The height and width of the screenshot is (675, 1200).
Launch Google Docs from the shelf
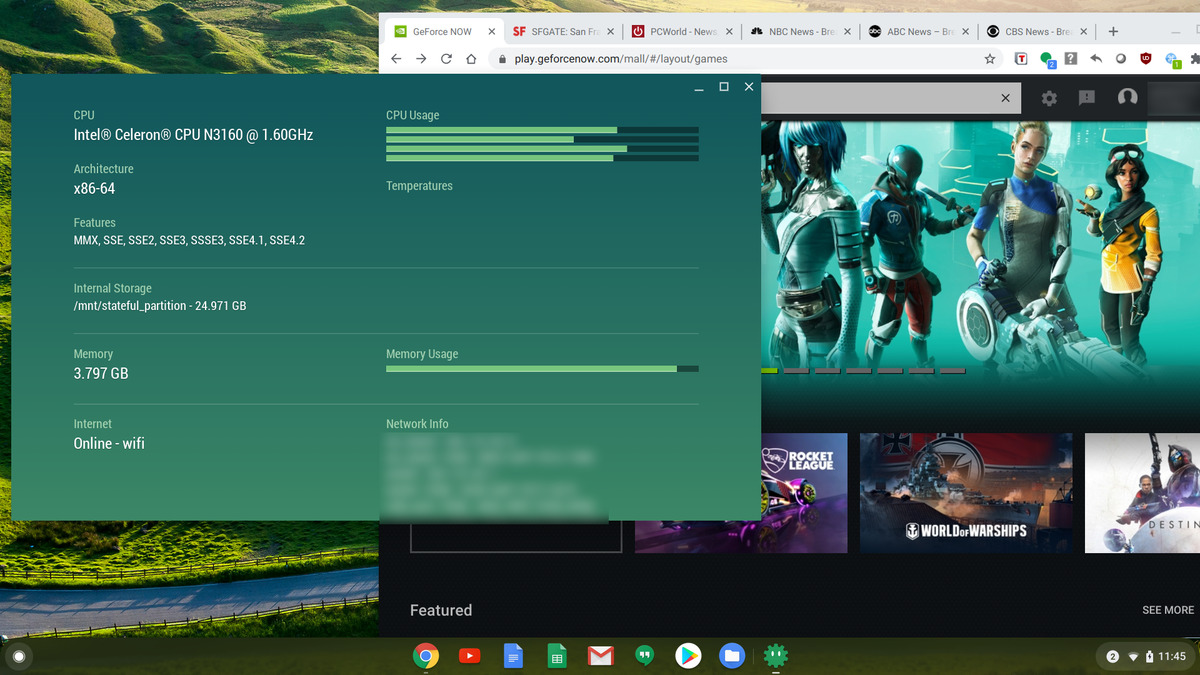coord(513,656)
